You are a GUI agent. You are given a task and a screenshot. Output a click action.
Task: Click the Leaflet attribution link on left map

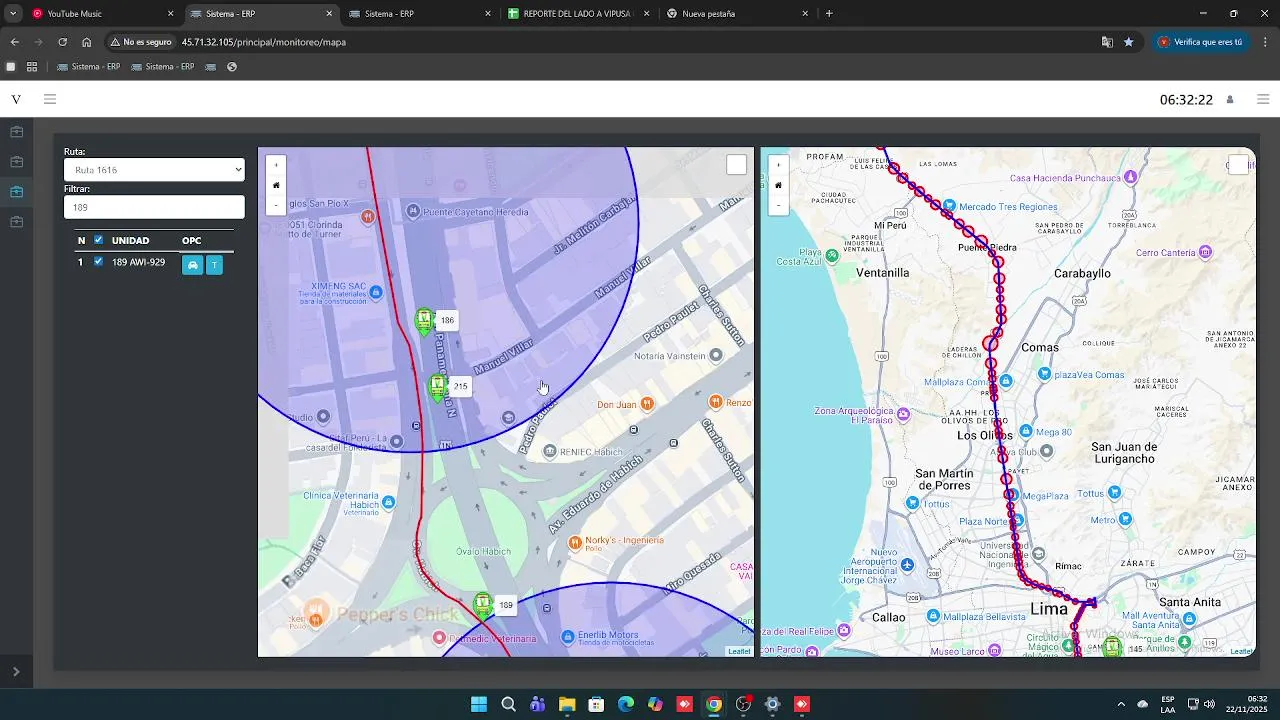(739, 651)
